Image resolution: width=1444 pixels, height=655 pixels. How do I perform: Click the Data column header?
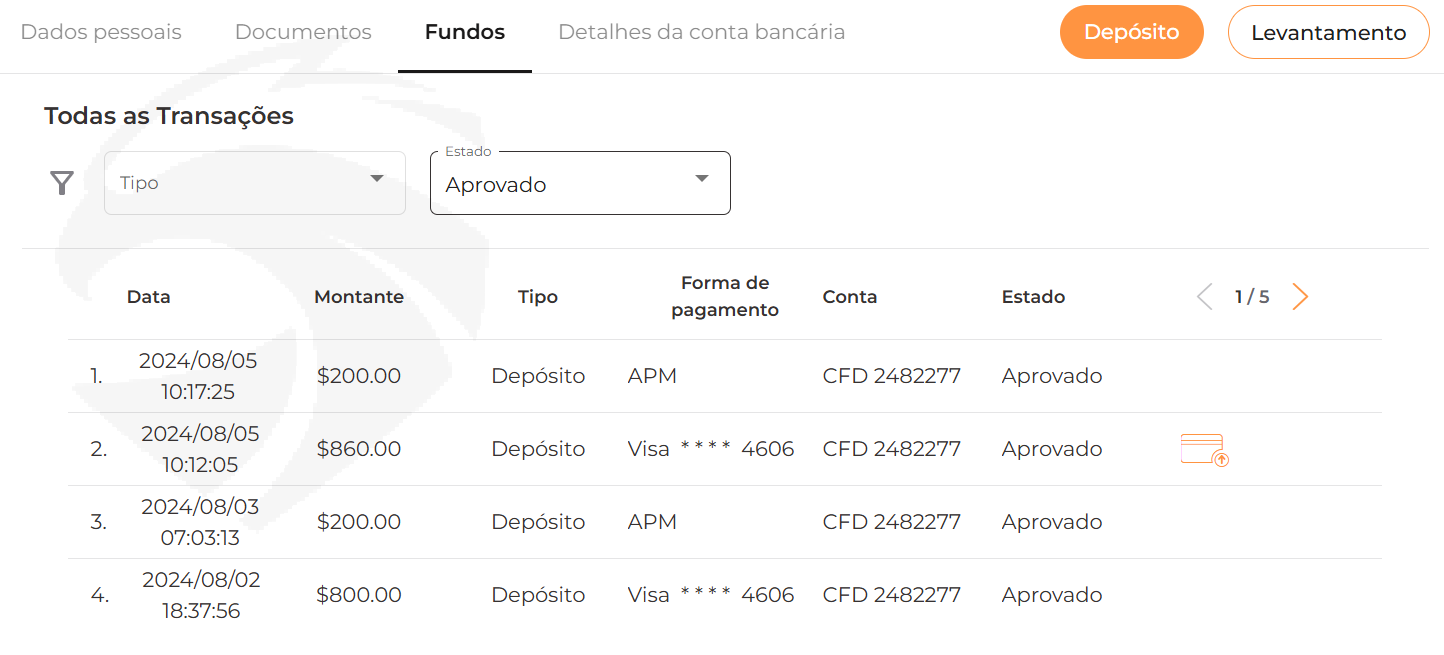[149, 297]
